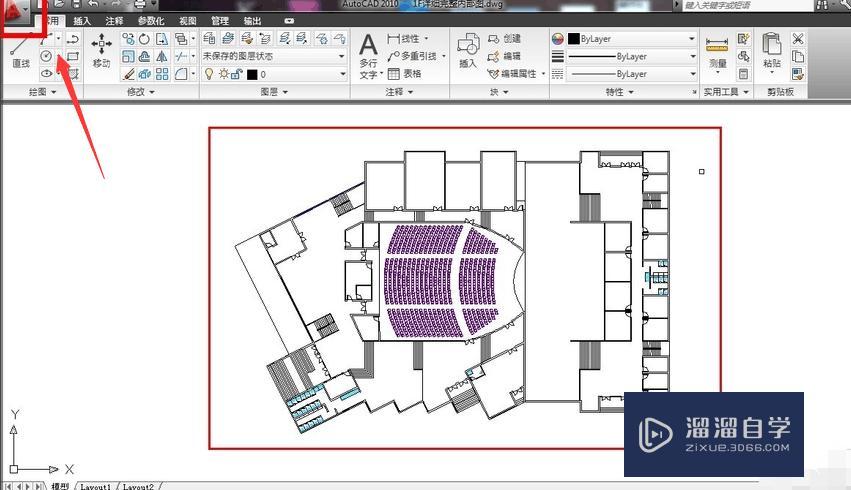This screenshot has height=490, width=851.
Task: Choose the Fillet tool
Action: (x=181, y=74)
